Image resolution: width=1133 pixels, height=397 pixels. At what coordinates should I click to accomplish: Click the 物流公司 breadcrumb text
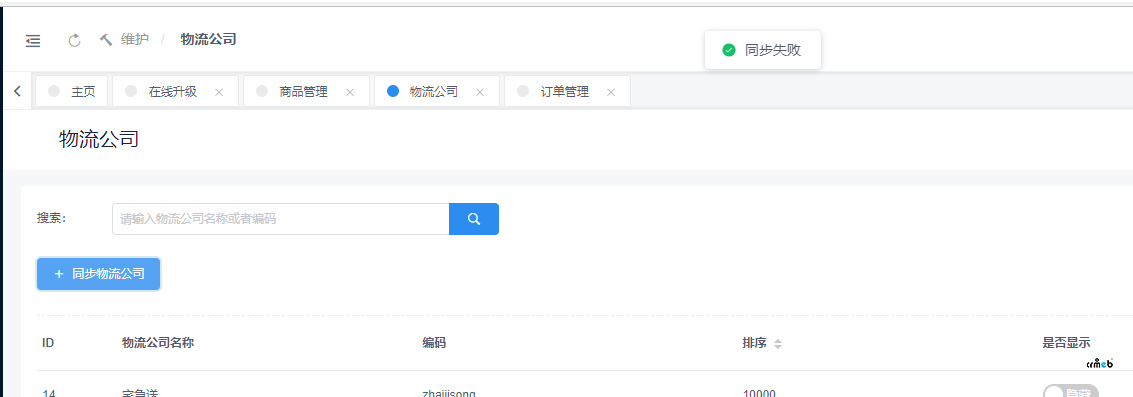208,39
